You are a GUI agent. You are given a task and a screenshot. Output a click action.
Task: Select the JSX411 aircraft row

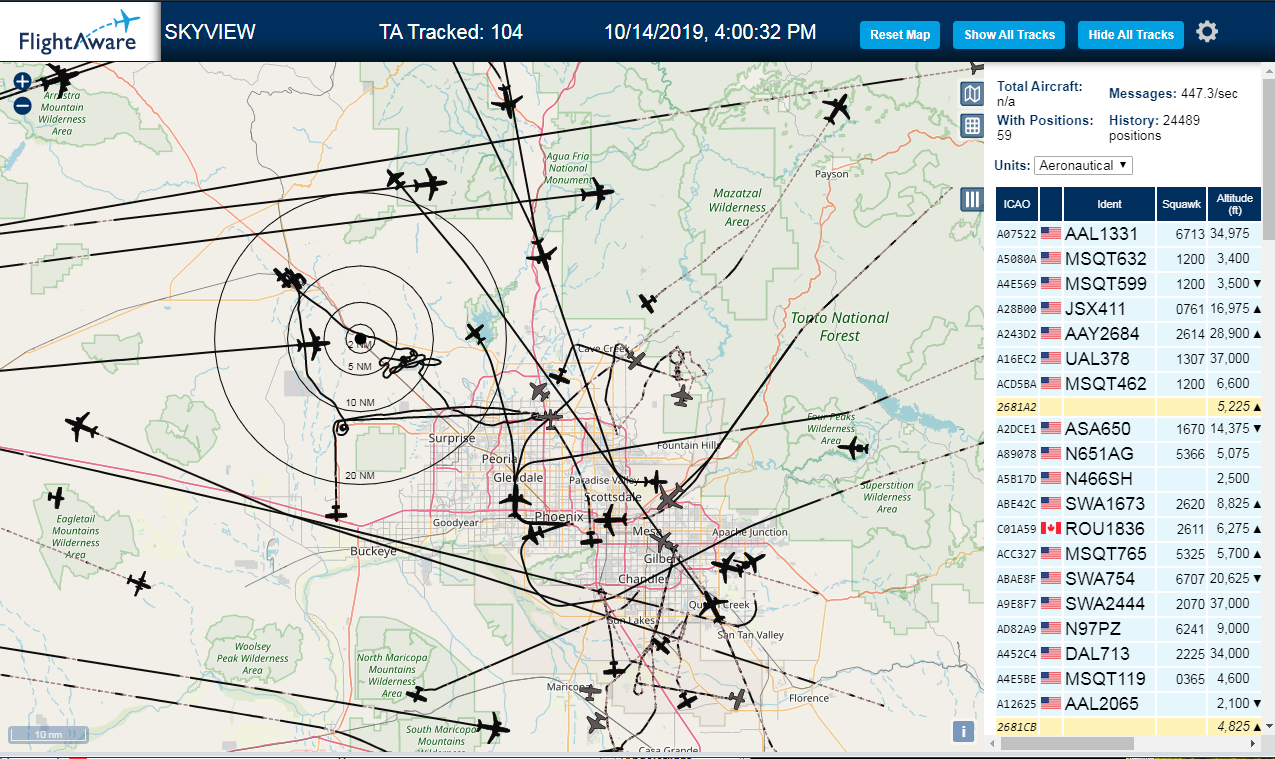(1129, 309)
